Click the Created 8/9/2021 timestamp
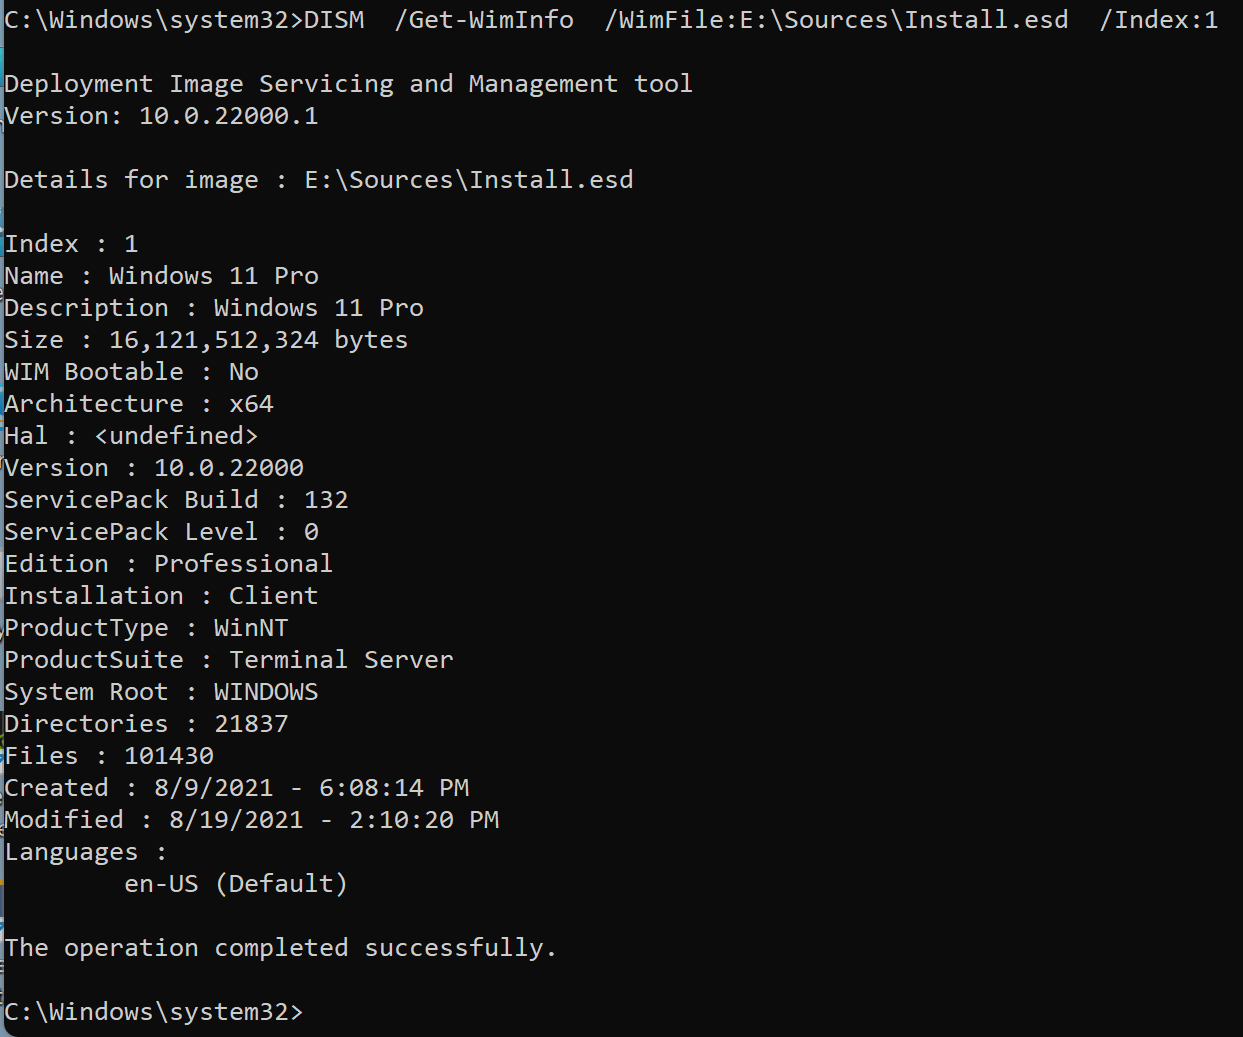This screenshot has width=1243, height=1037. tap(311, 788)
